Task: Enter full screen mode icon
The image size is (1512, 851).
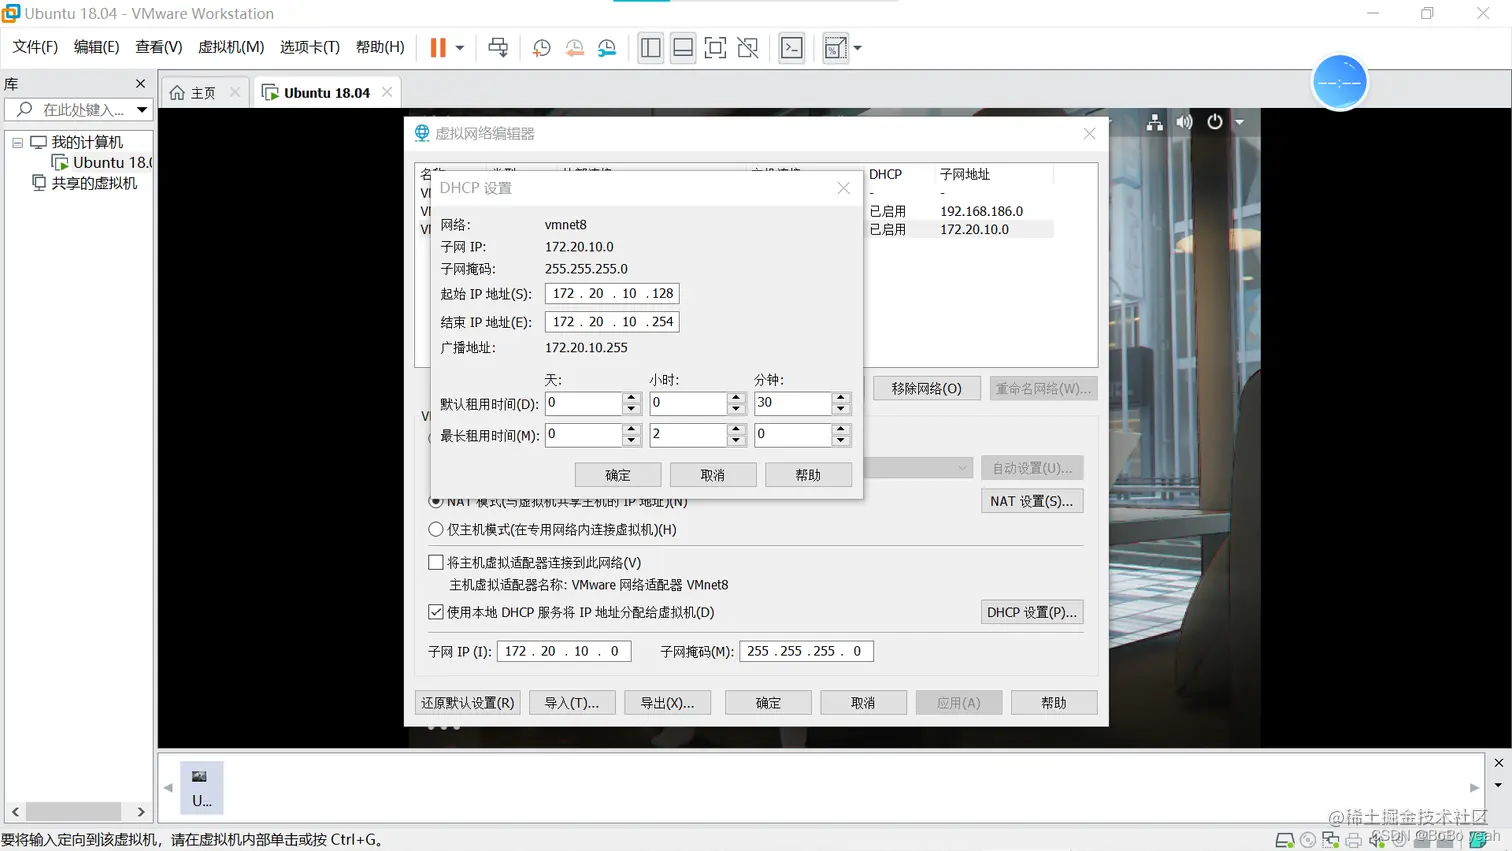Action: pyautogui.click(x=715, y=47)
